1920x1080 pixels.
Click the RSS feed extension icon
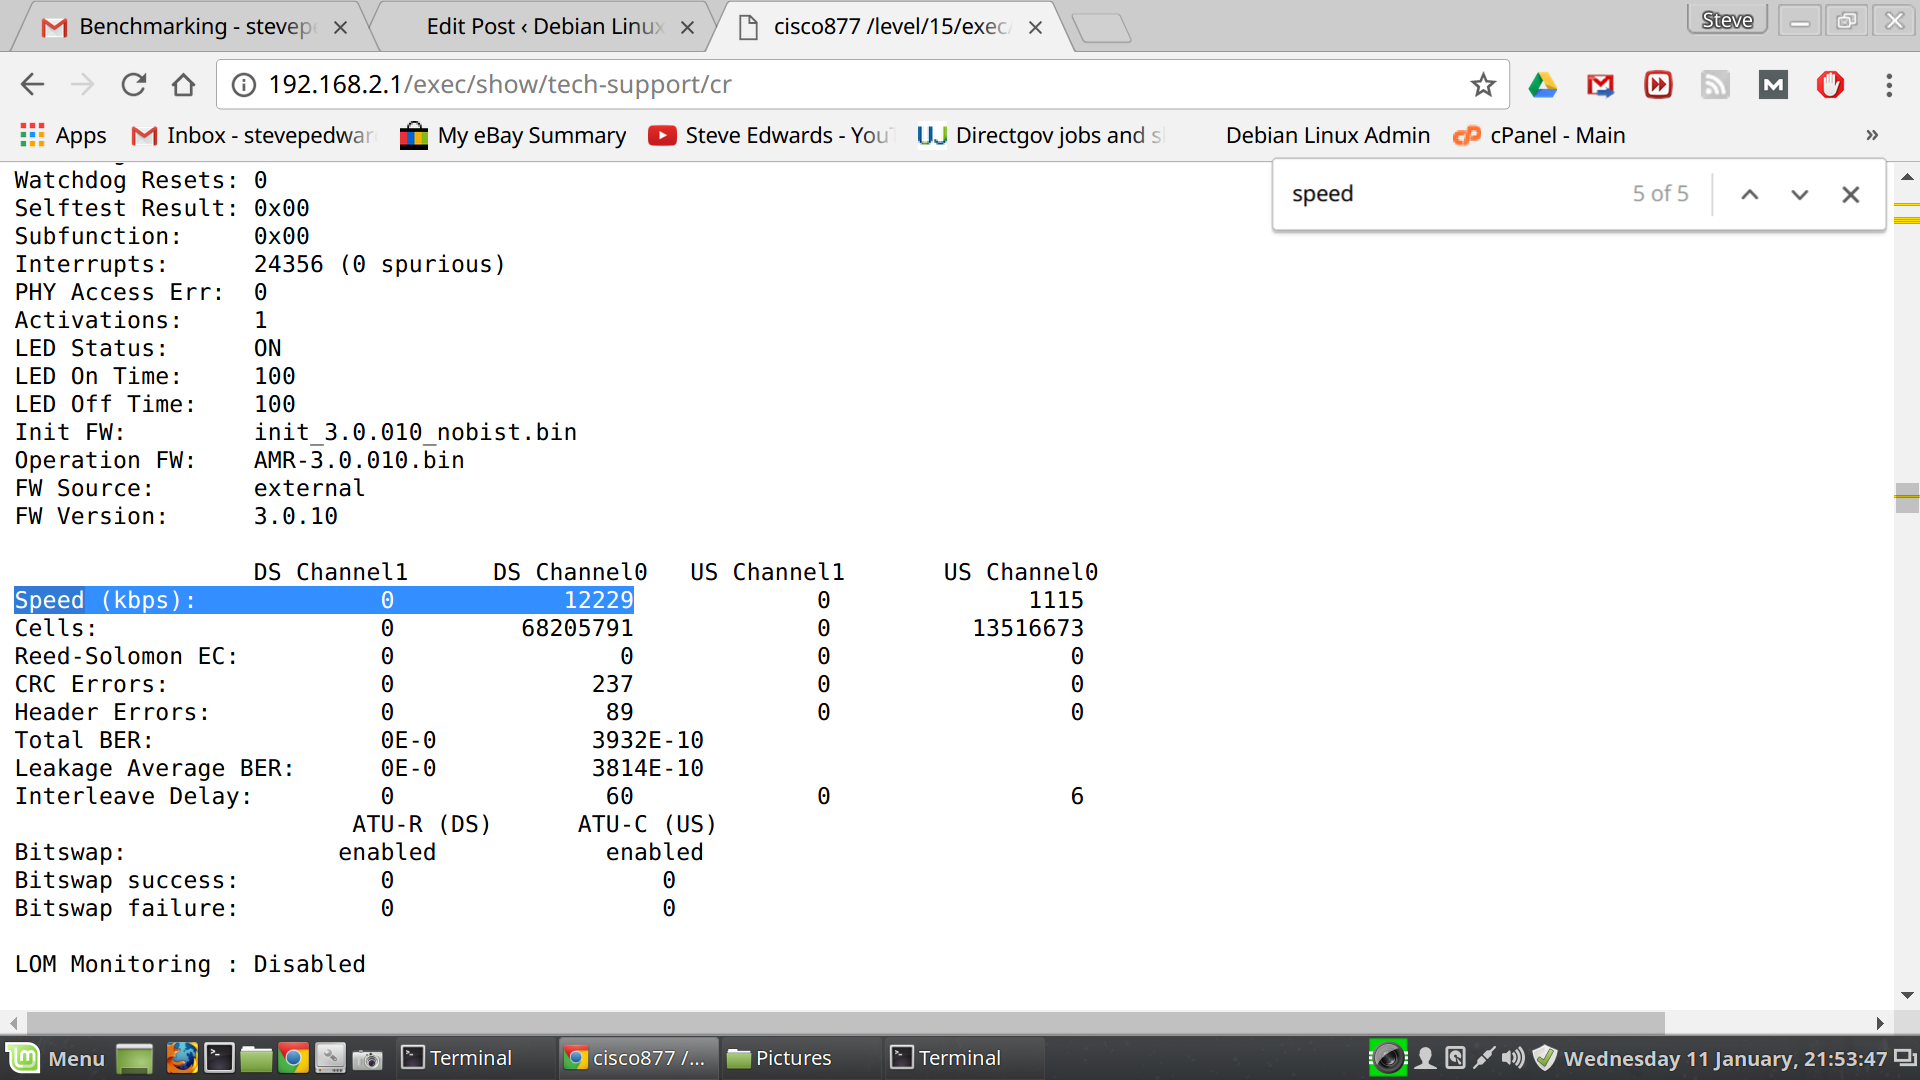(x=1715, y=85)
